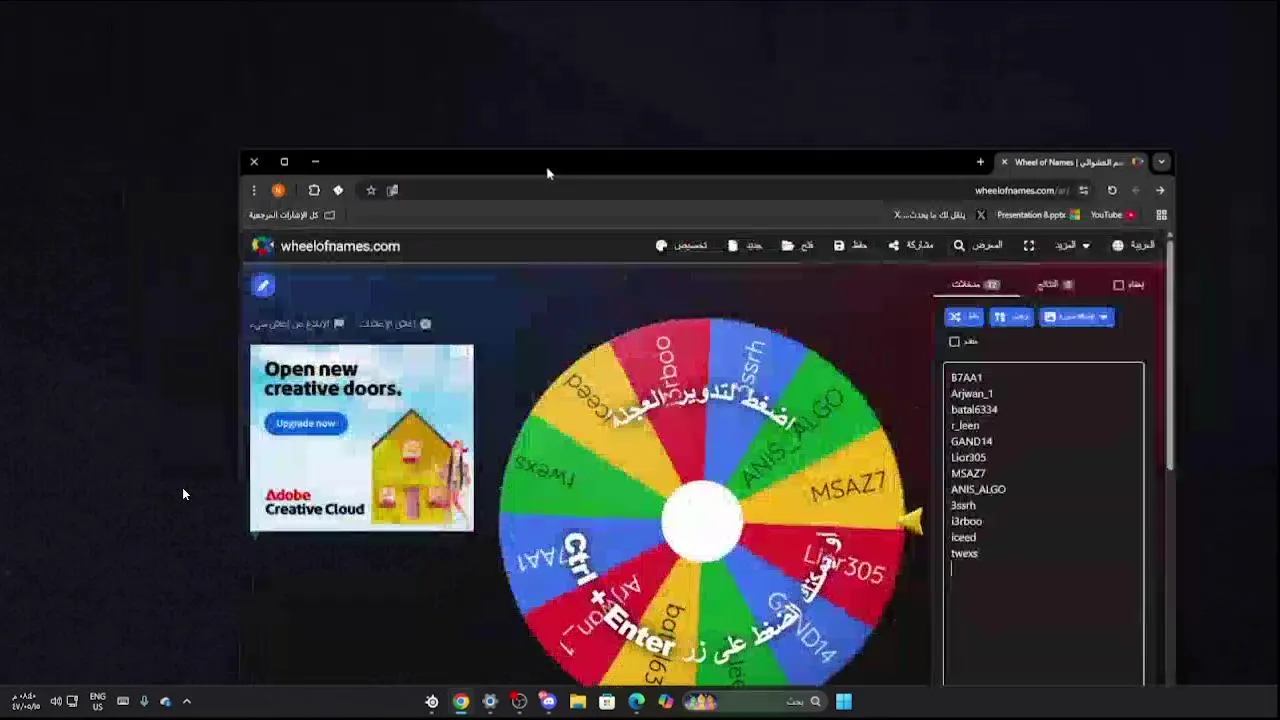Open Microsoft Edge from the taskbar
The height and width of the screenshot is (720, 1280).
[636, 702]
